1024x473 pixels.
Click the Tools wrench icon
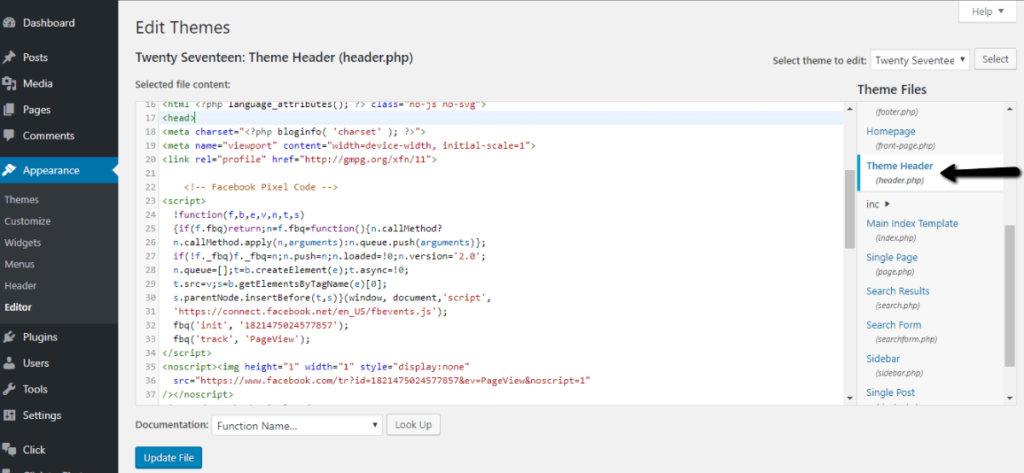[10, 389]
